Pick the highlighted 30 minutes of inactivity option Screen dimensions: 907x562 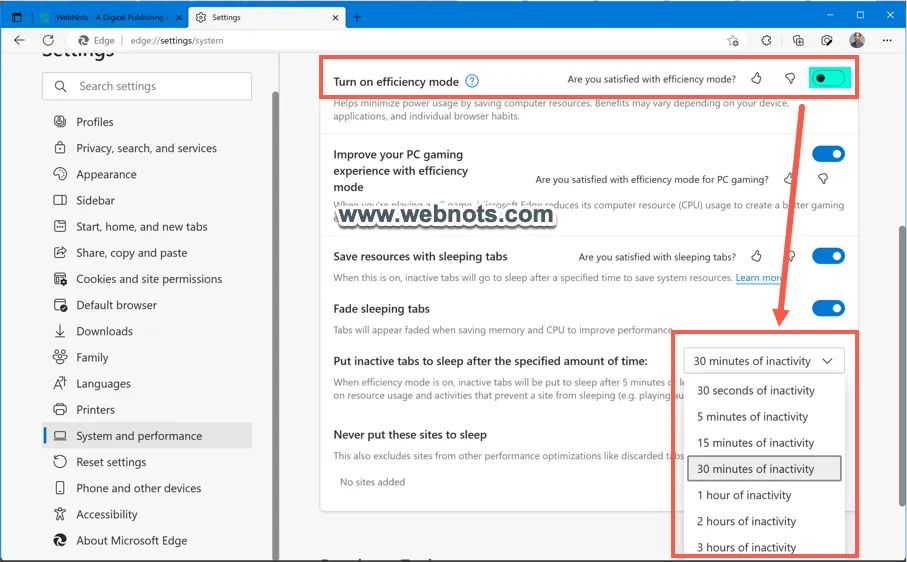click(x=764, y=469)
